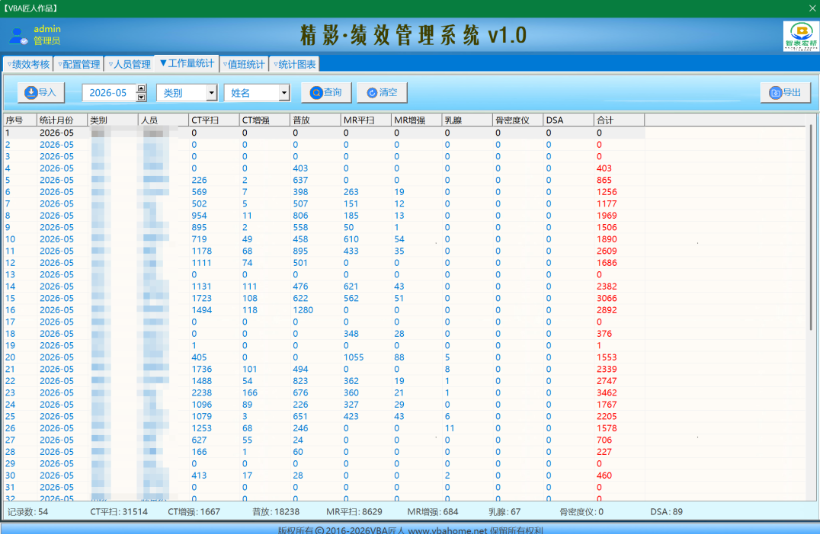Click 普放 value 1280 in row 16
The width and height of the screenshot is (820, 534).
pos(303,310)
